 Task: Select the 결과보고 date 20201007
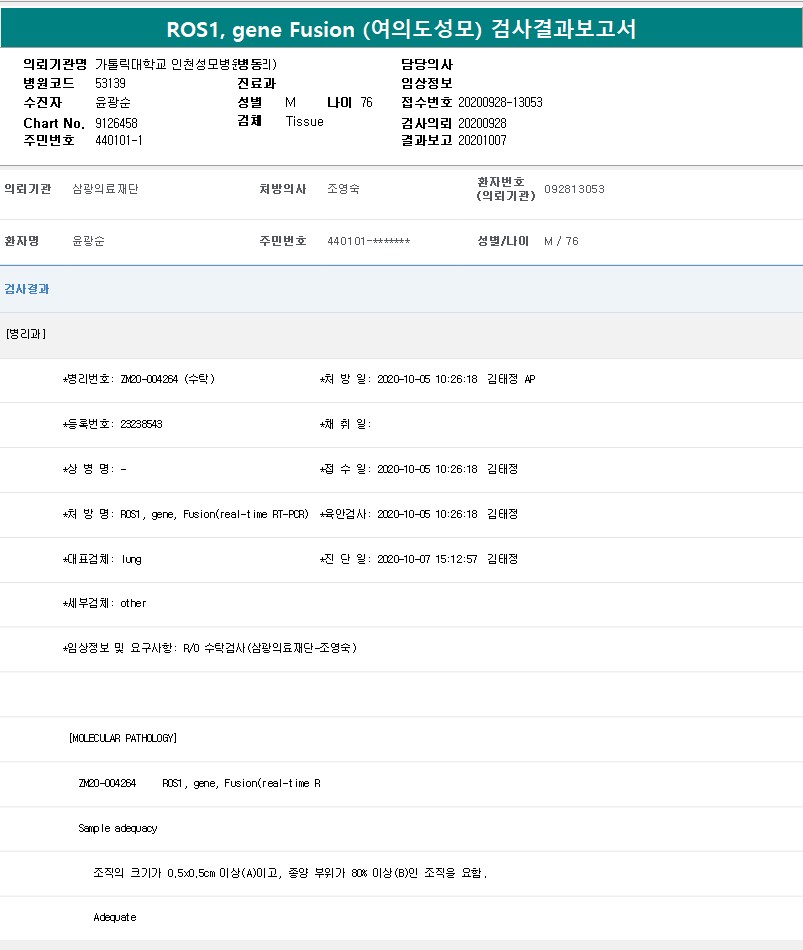click(x=482, y=141)
